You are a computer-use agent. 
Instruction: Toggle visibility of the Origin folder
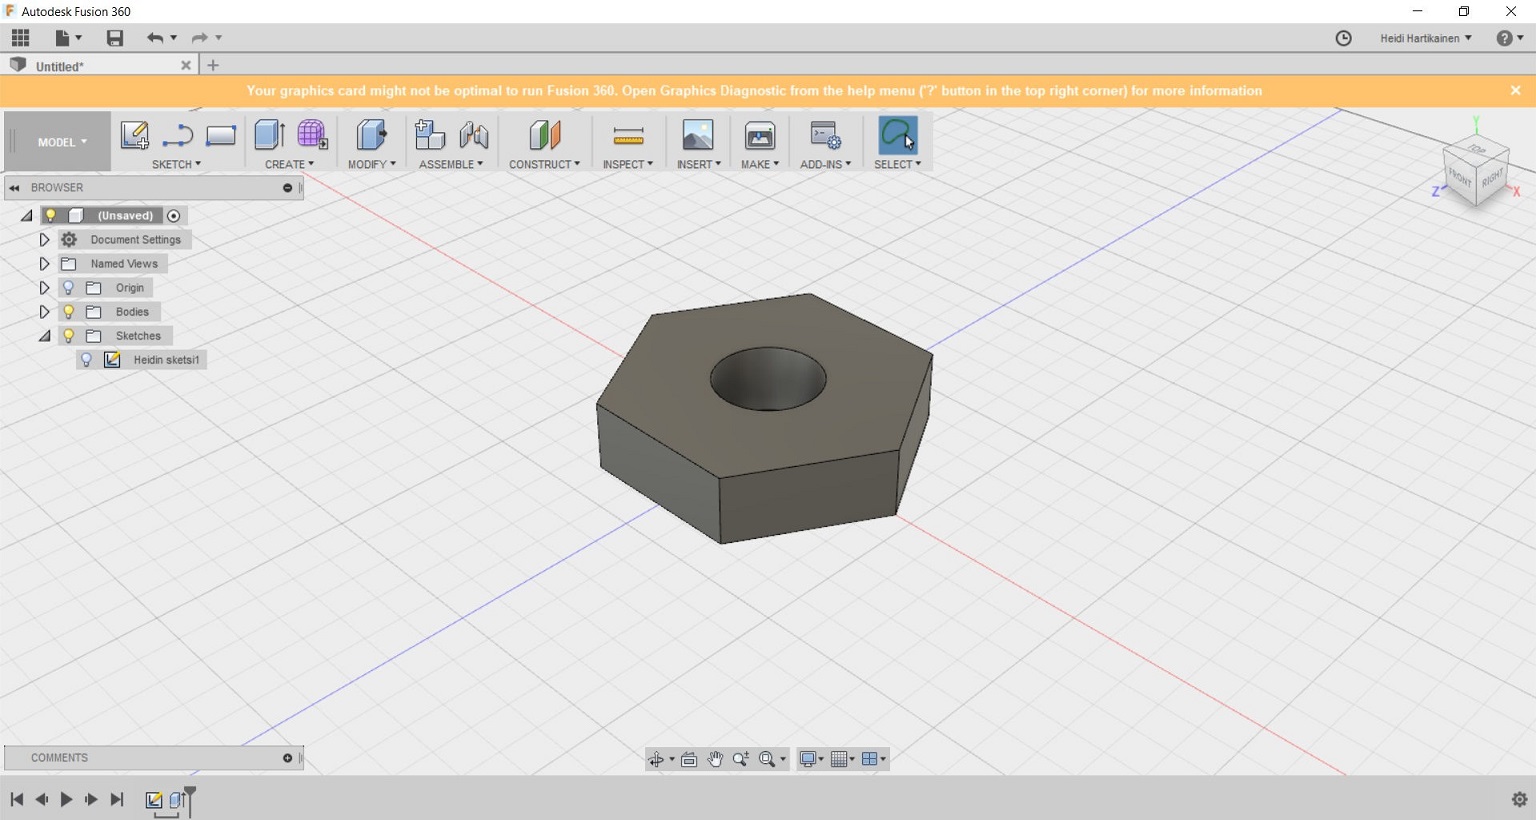pyautogui.click(x=68, y=288)
